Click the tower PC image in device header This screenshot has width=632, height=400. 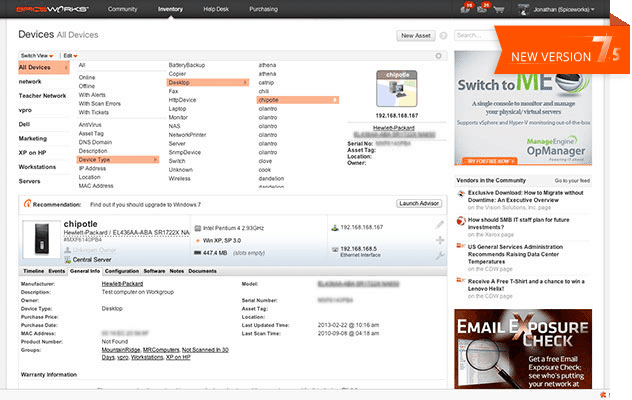(41, 239)
